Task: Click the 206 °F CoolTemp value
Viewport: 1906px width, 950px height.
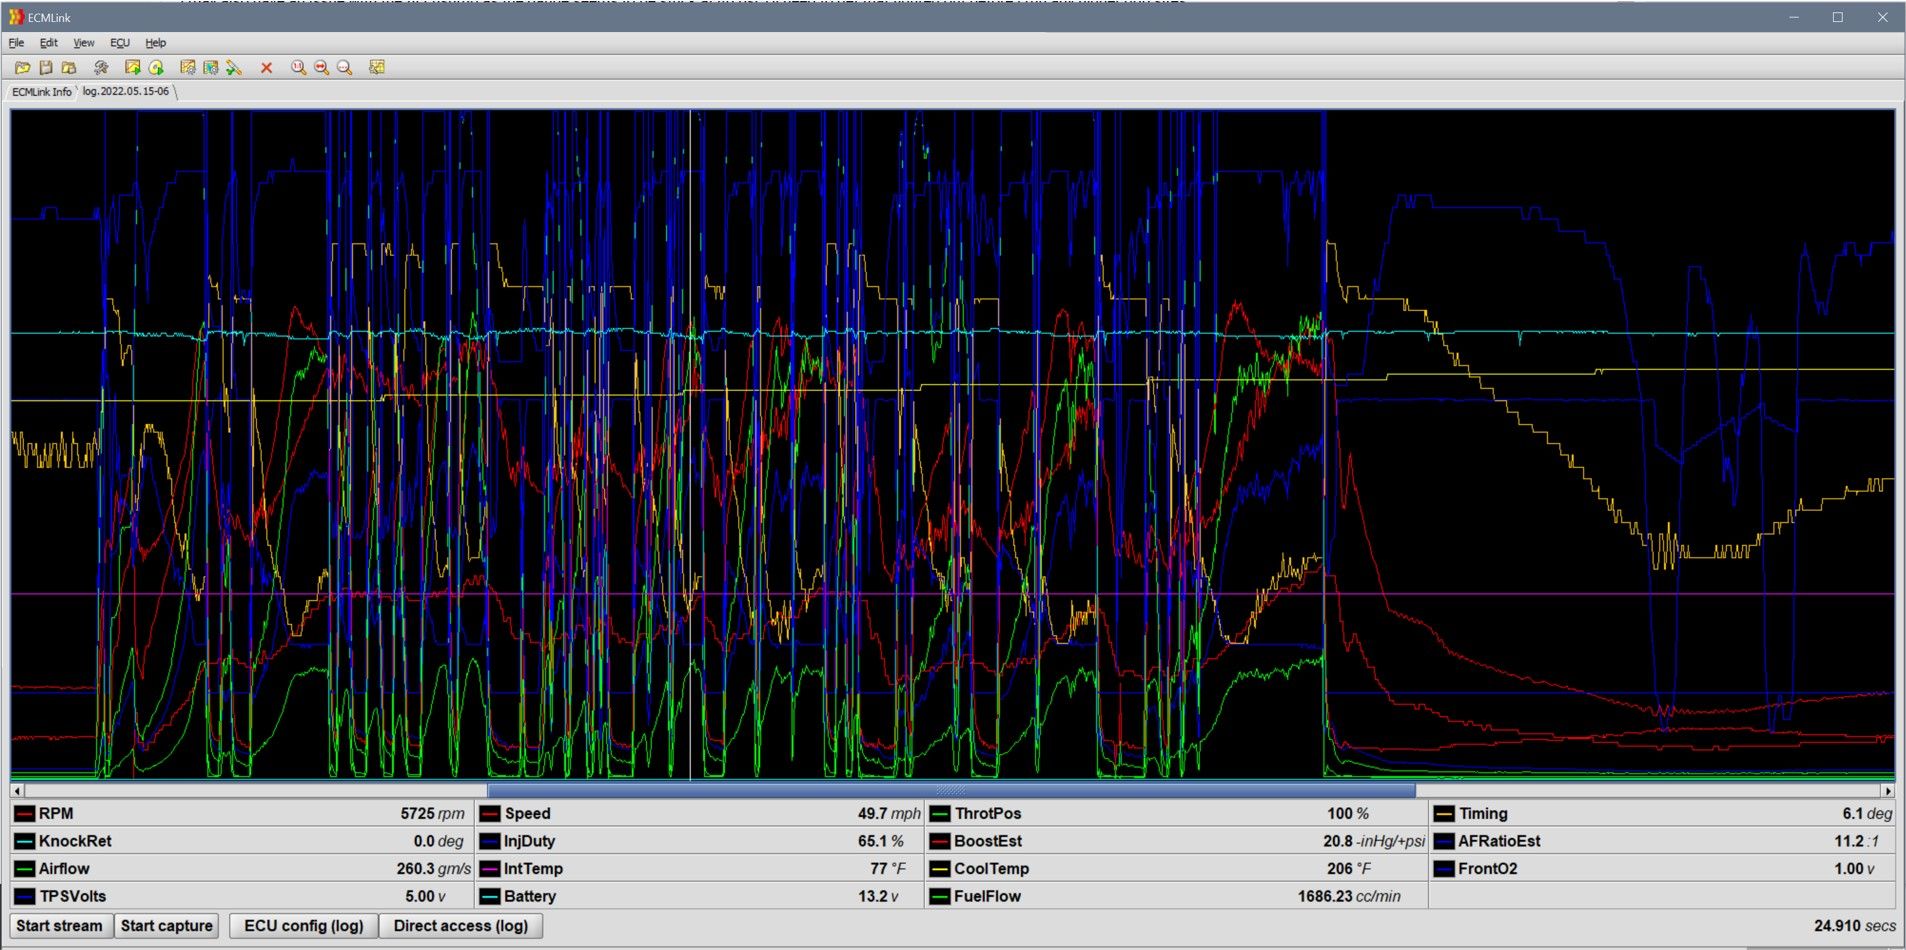Action: point(1349,869)
